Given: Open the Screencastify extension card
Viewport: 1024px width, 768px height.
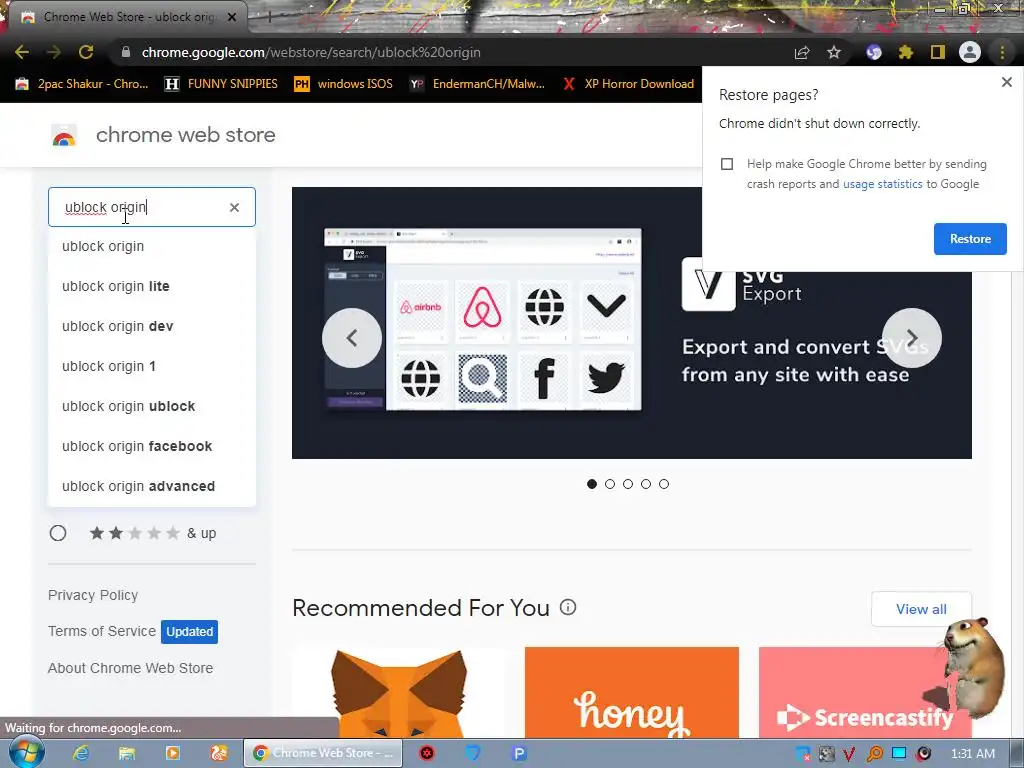Looking at the screenshot, I should coord(865,692).
